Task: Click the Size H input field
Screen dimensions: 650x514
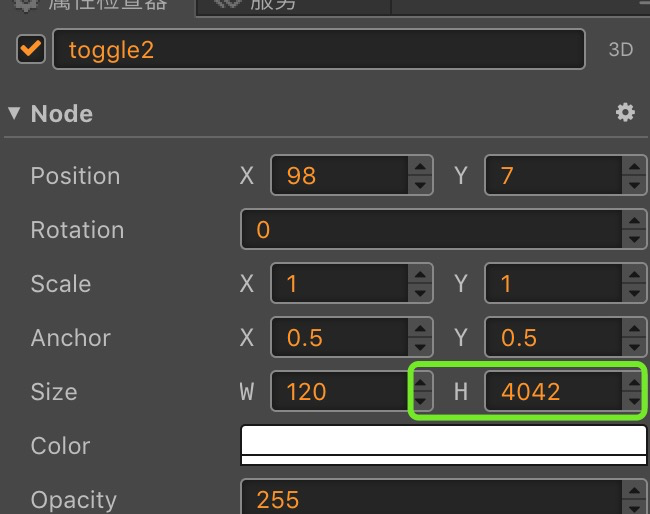Action: [553, 392]
